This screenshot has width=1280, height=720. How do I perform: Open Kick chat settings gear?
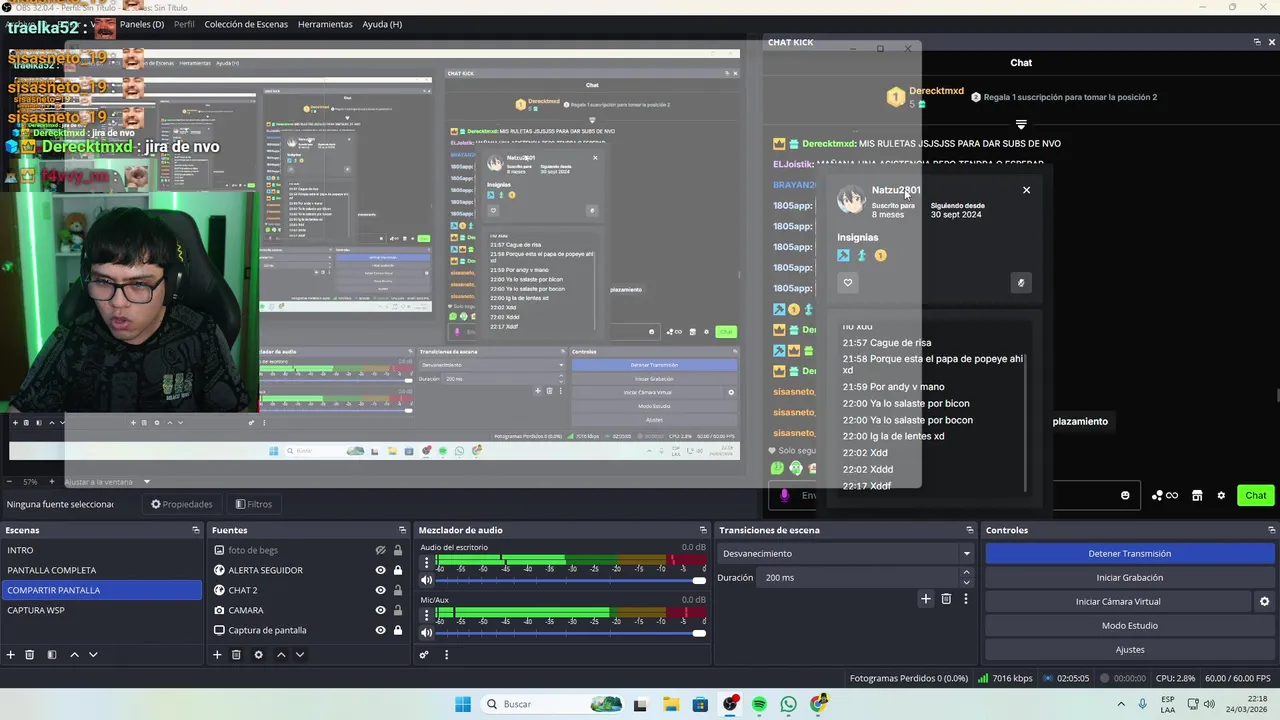point(1221,495)
